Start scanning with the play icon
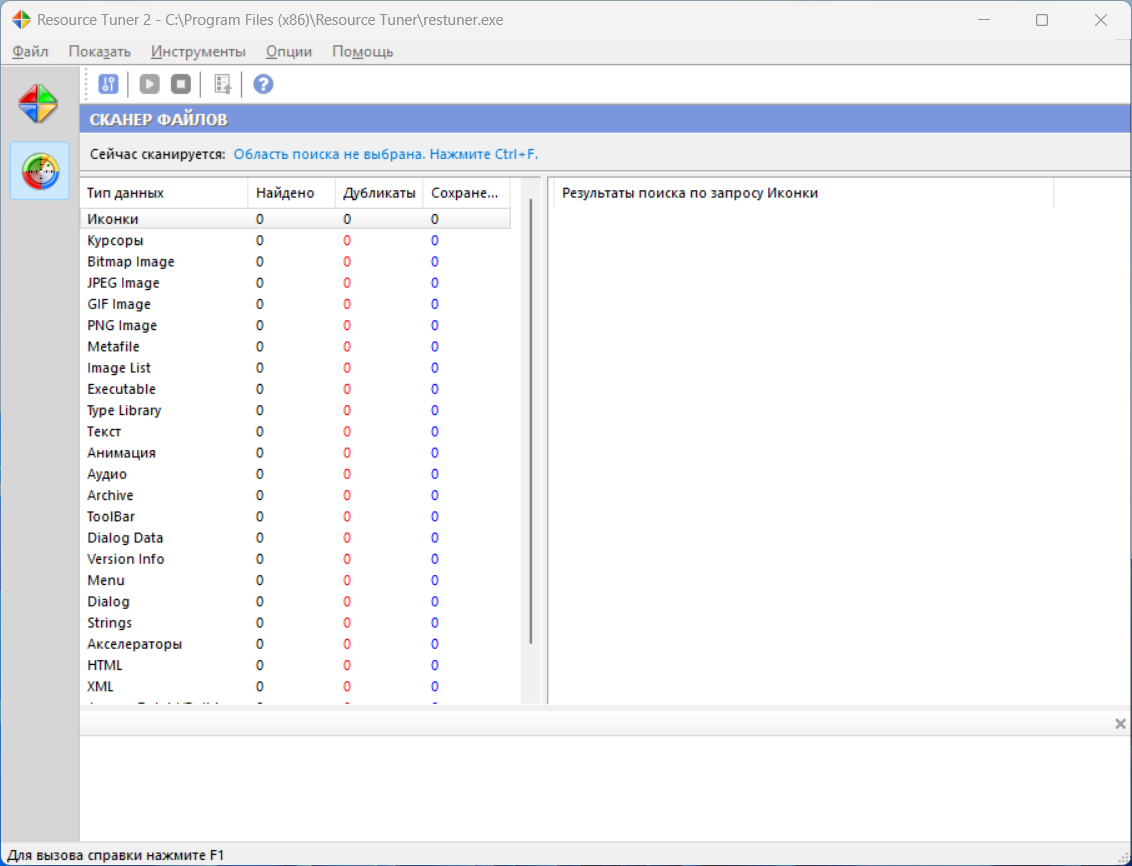 point(149,84)
